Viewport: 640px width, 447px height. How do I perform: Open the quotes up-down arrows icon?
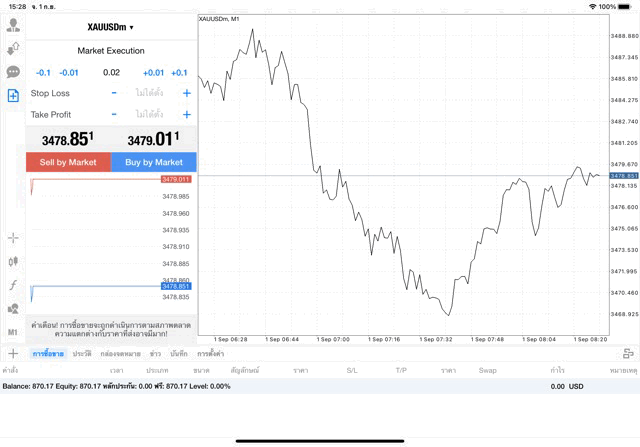(x=13, y=49)
